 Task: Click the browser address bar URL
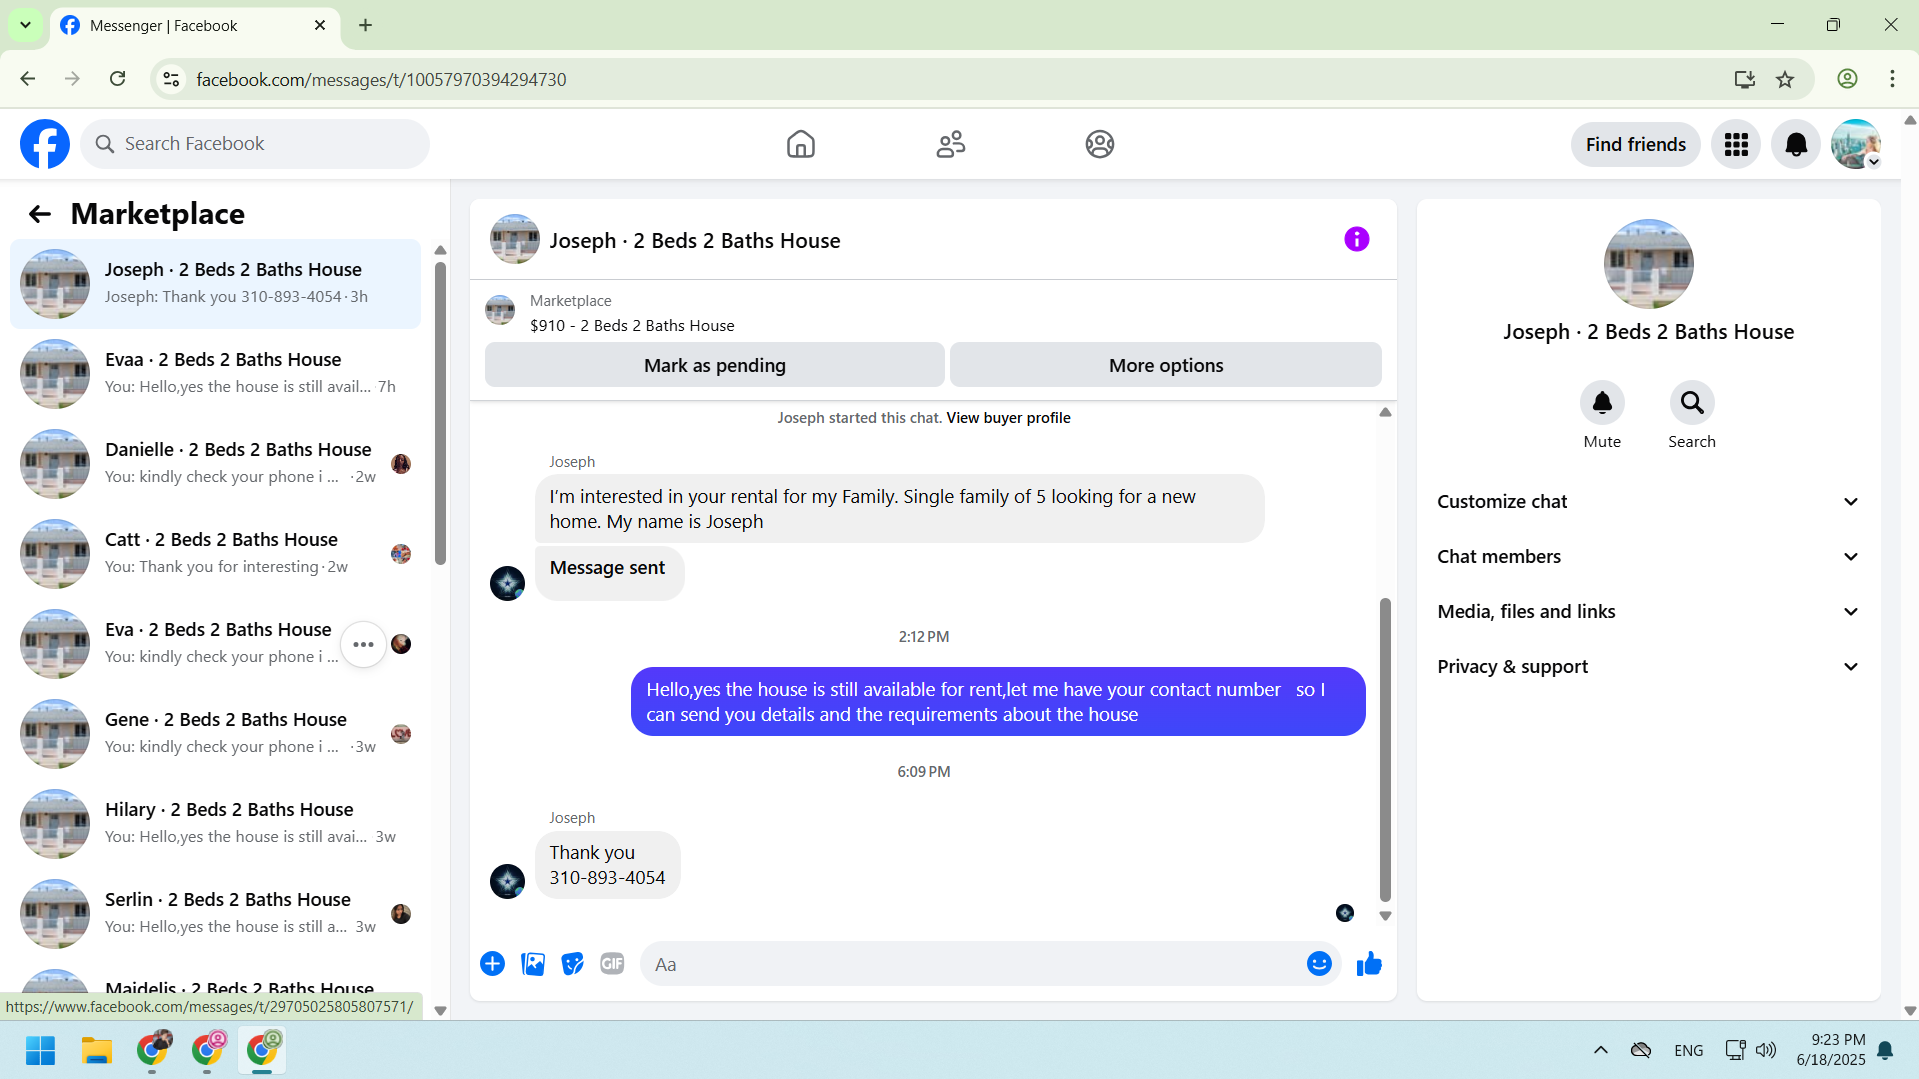pos(381,80)
